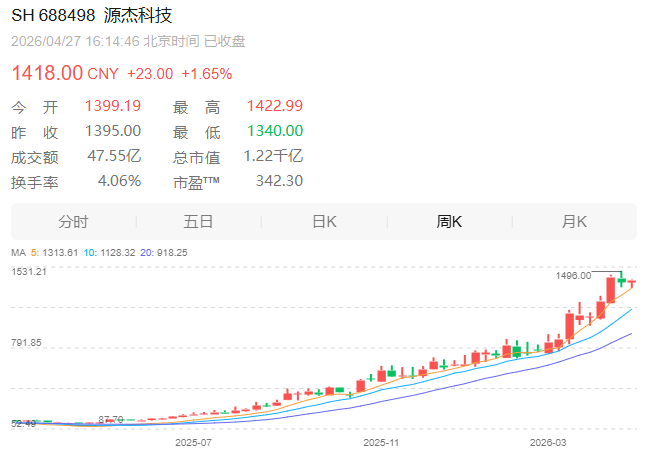This screenshot has height=451, width=649.
Task: Click the y-axis label 791.85
Action: (26, 343)
